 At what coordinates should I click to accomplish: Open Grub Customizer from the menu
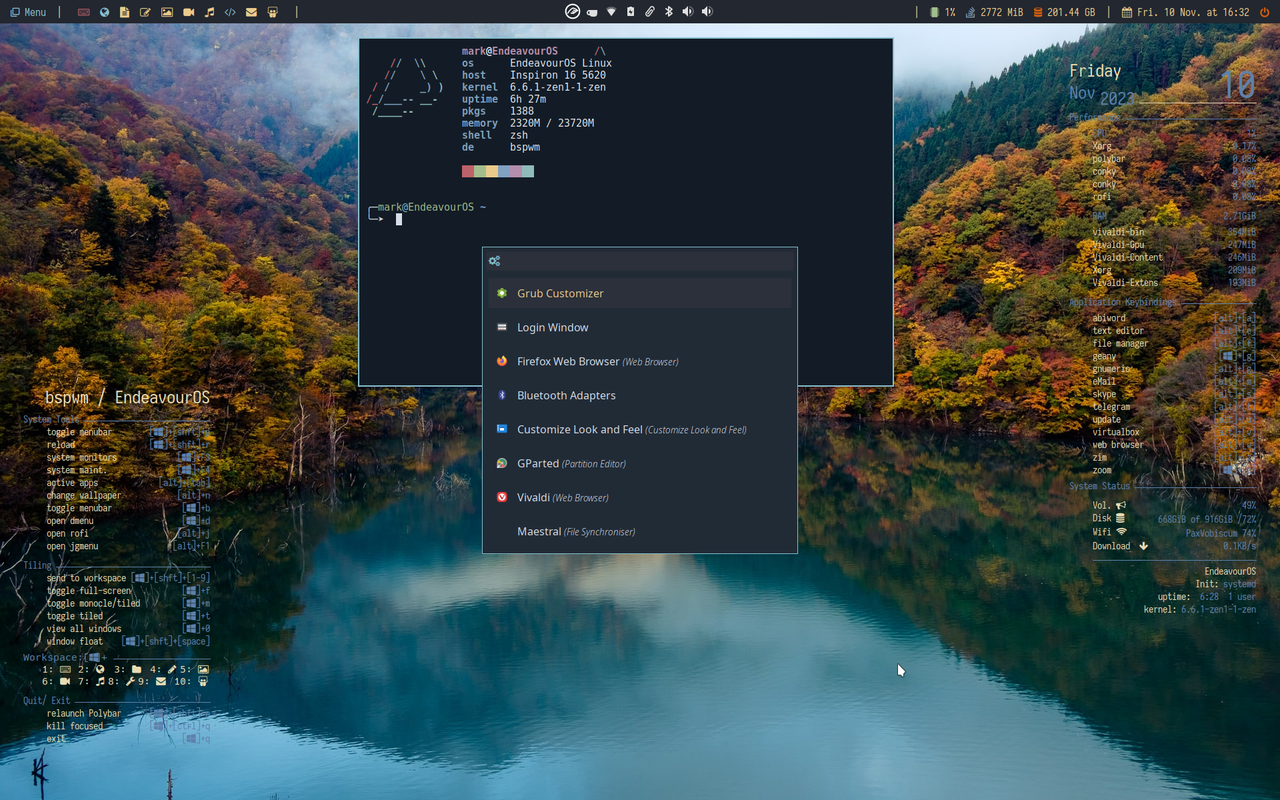pyautogui.click(x=560, y=293)
